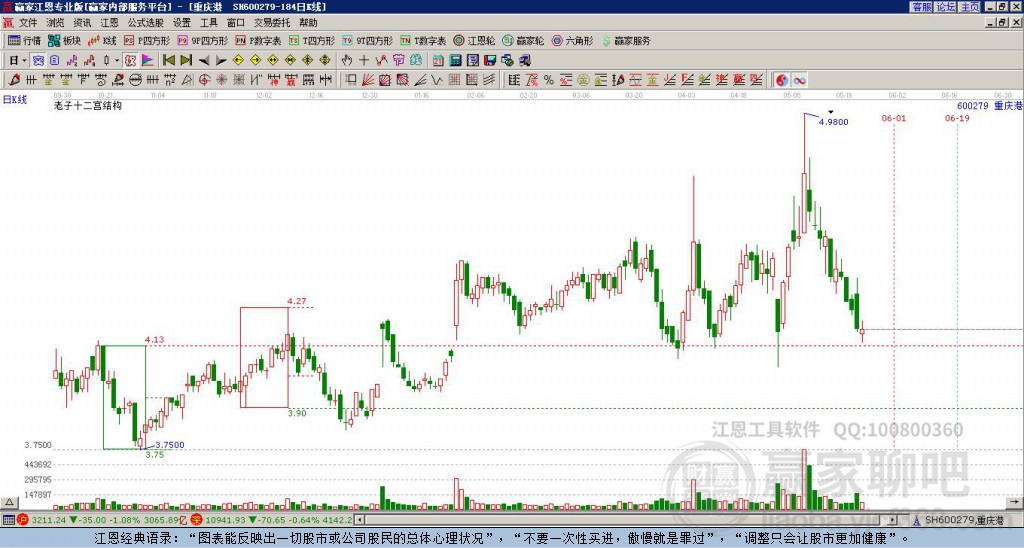The image size is (1024, 548).
Task: Open 赢家服务 service page
Action: click(x=626, y=40)
